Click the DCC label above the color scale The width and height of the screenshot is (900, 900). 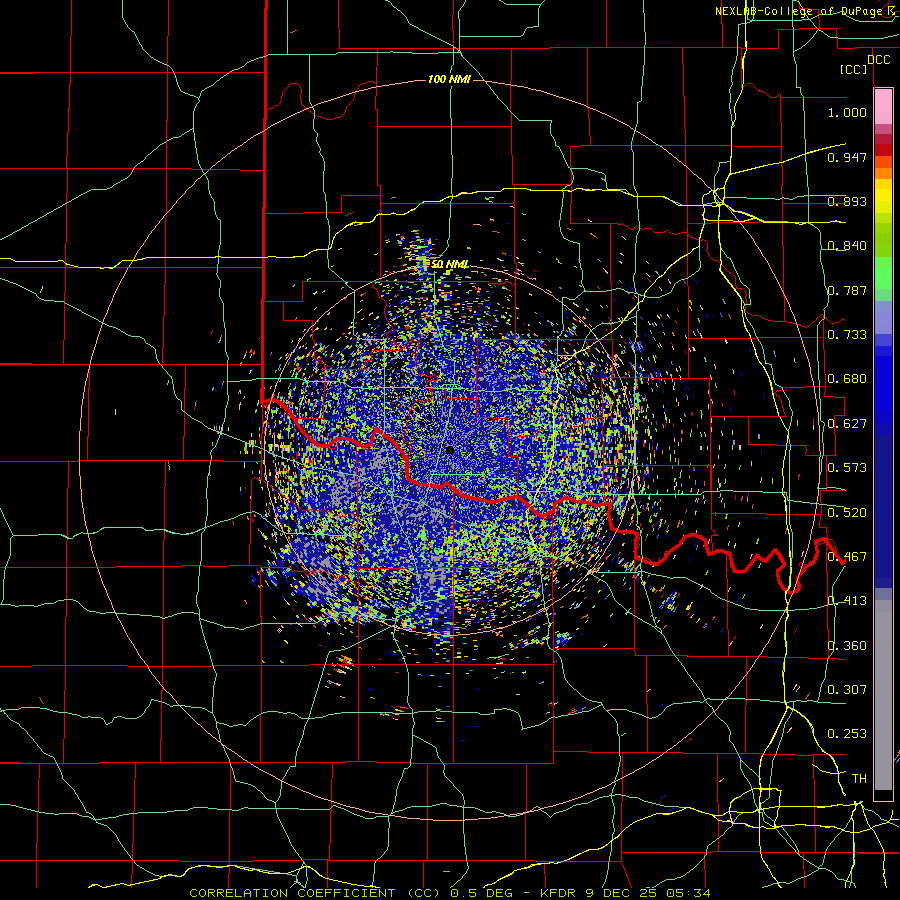(x=878, y=60)
